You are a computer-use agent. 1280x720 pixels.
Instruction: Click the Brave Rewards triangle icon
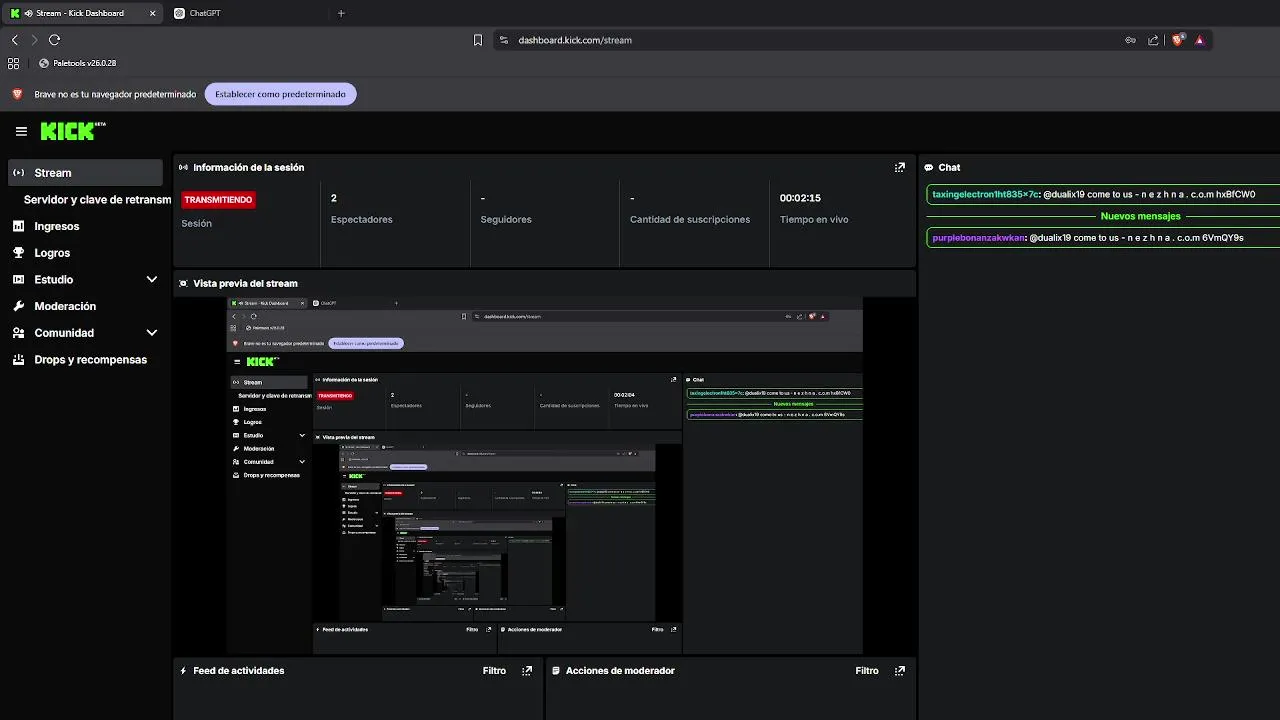1199,40
